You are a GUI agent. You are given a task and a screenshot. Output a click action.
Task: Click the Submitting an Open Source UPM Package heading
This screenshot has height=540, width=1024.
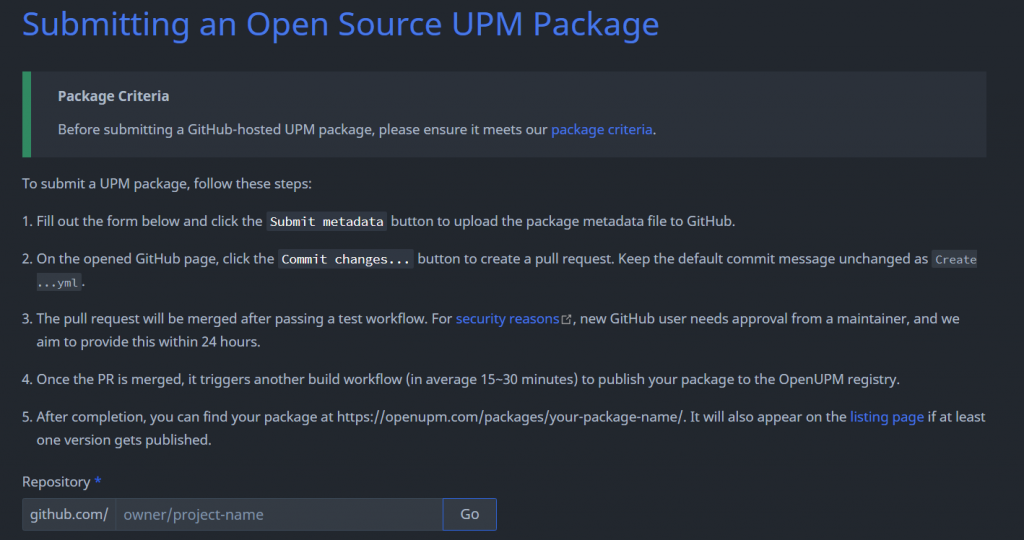[340, 24]
